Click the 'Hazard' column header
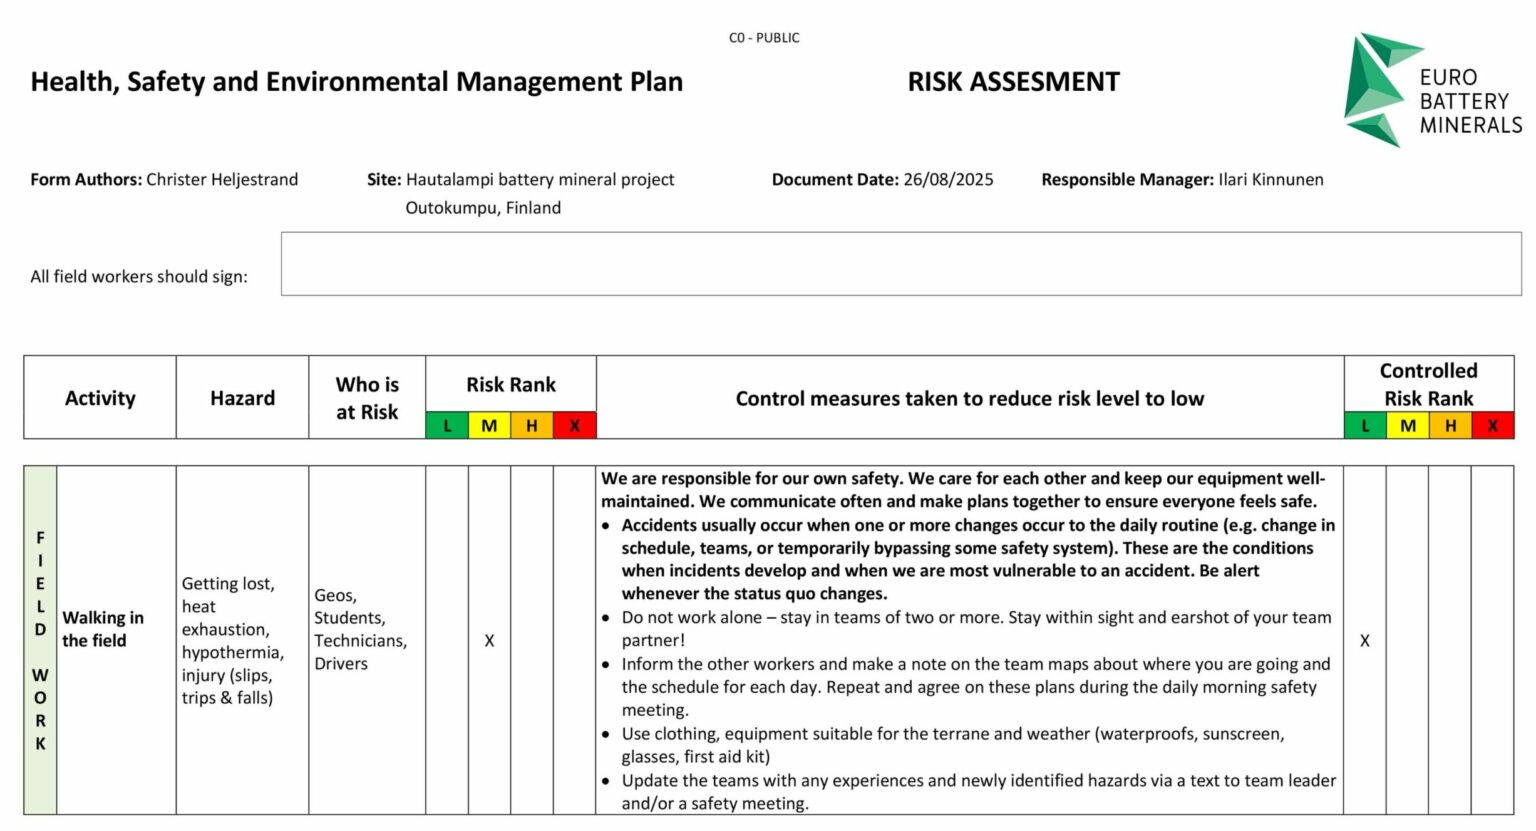 click(242, 398)
